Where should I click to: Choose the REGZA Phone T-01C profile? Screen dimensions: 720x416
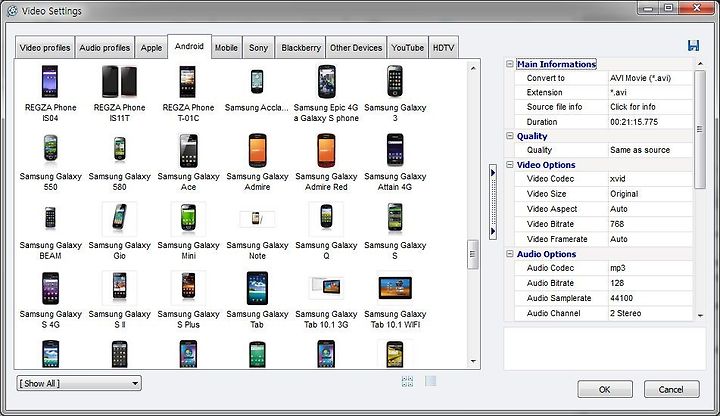(188, 81)
